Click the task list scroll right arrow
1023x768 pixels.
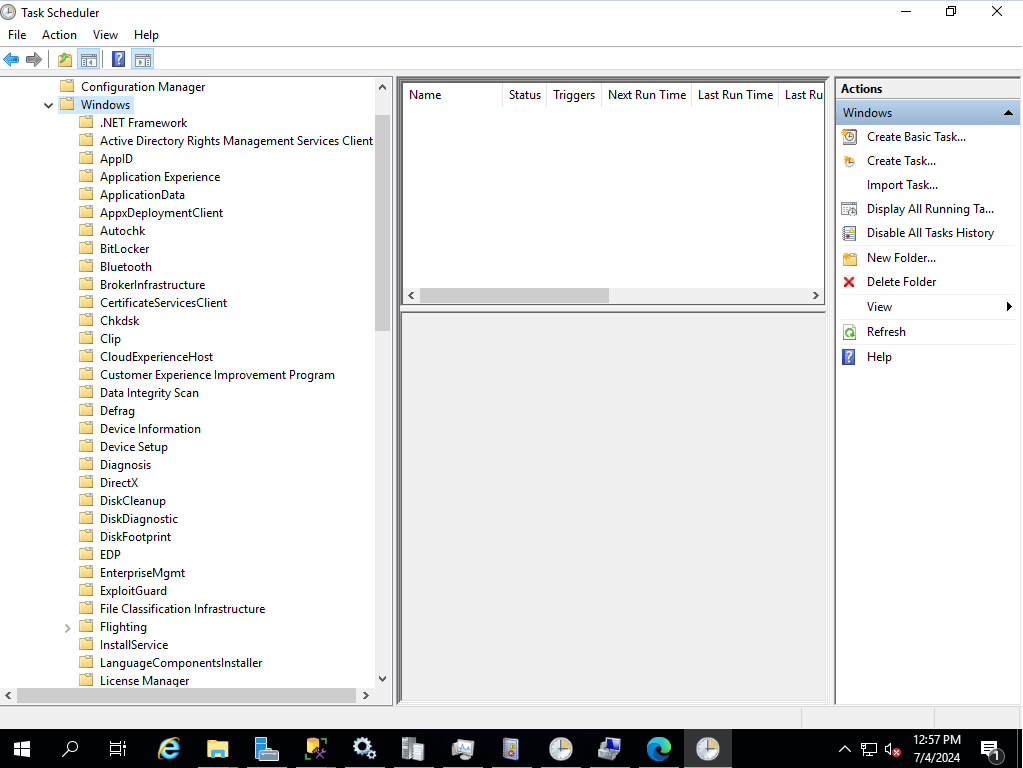point(816,296)
